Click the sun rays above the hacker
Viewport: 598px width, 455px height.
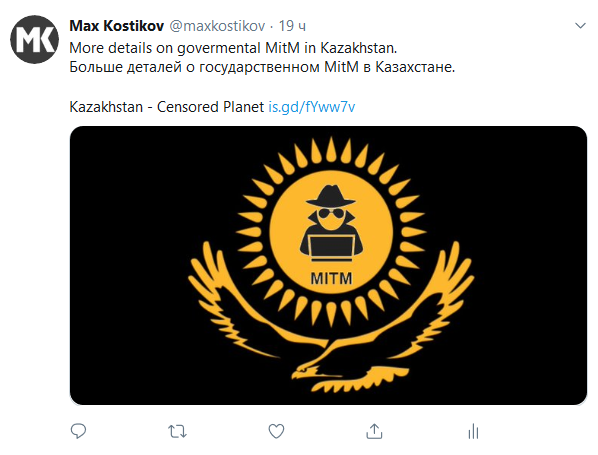coord(331,156)
